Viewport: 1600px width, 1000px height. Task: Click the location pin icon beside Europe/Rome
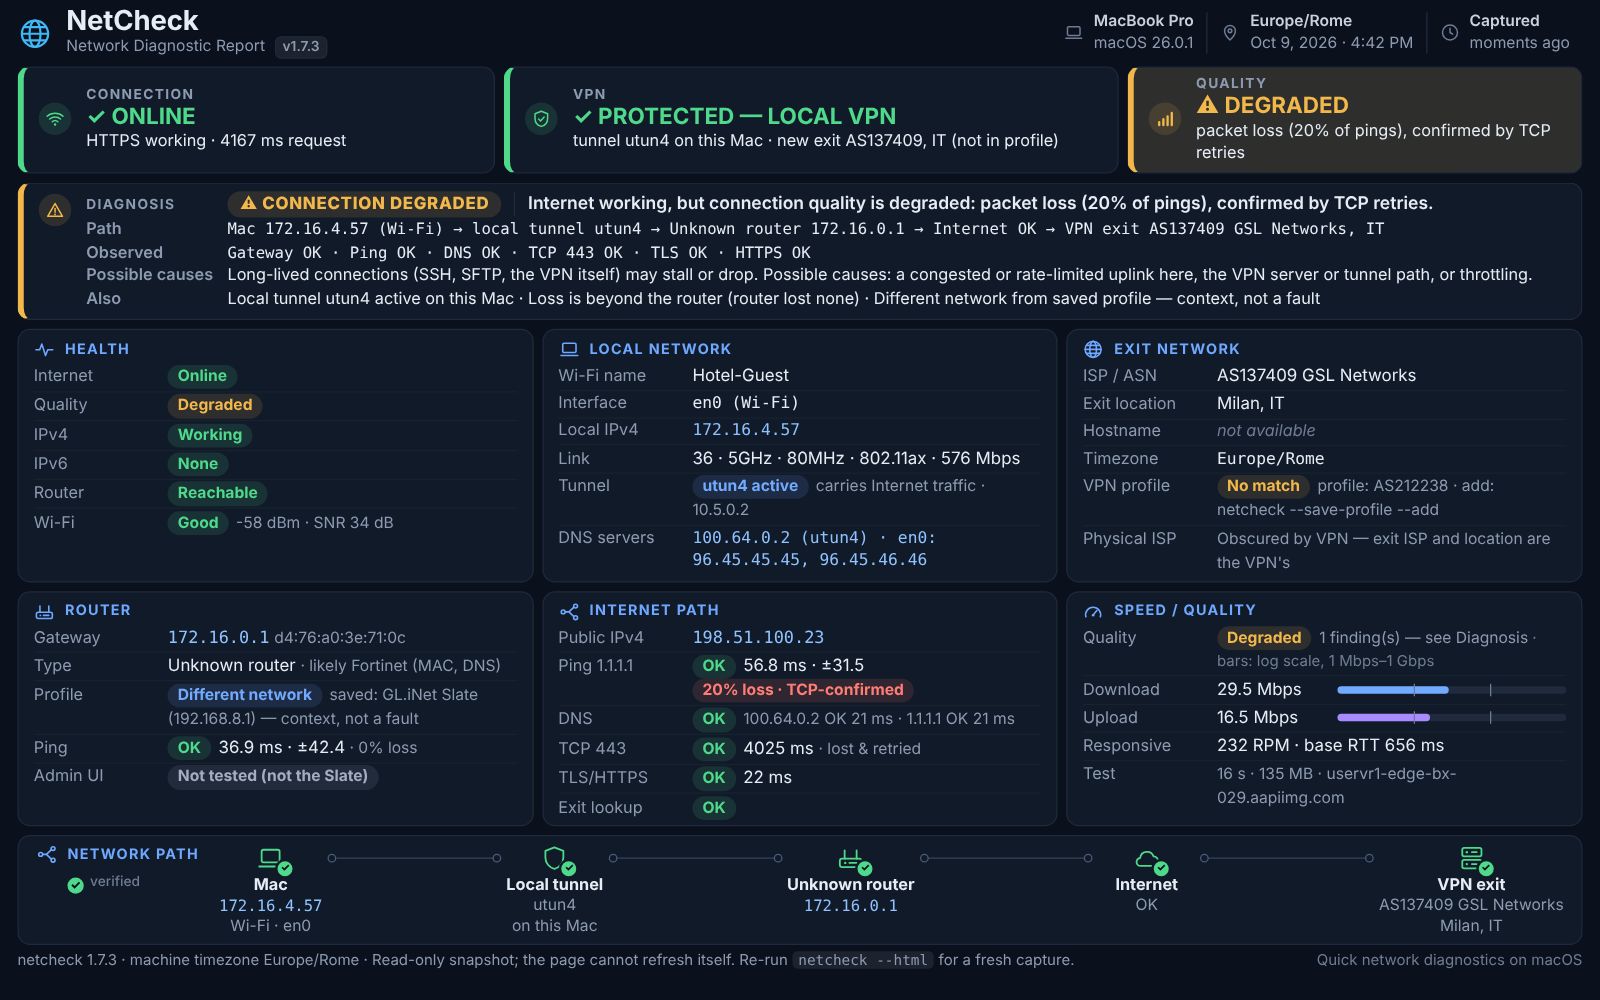[x=1230, y=32]
